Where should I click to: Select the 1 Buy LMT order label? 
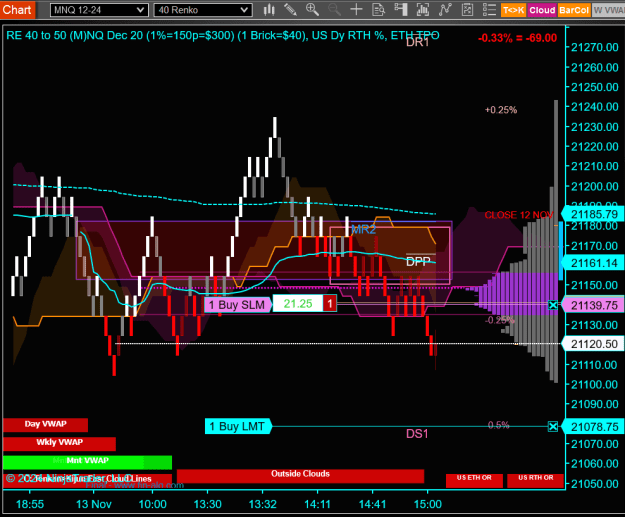tap(238, 427)
